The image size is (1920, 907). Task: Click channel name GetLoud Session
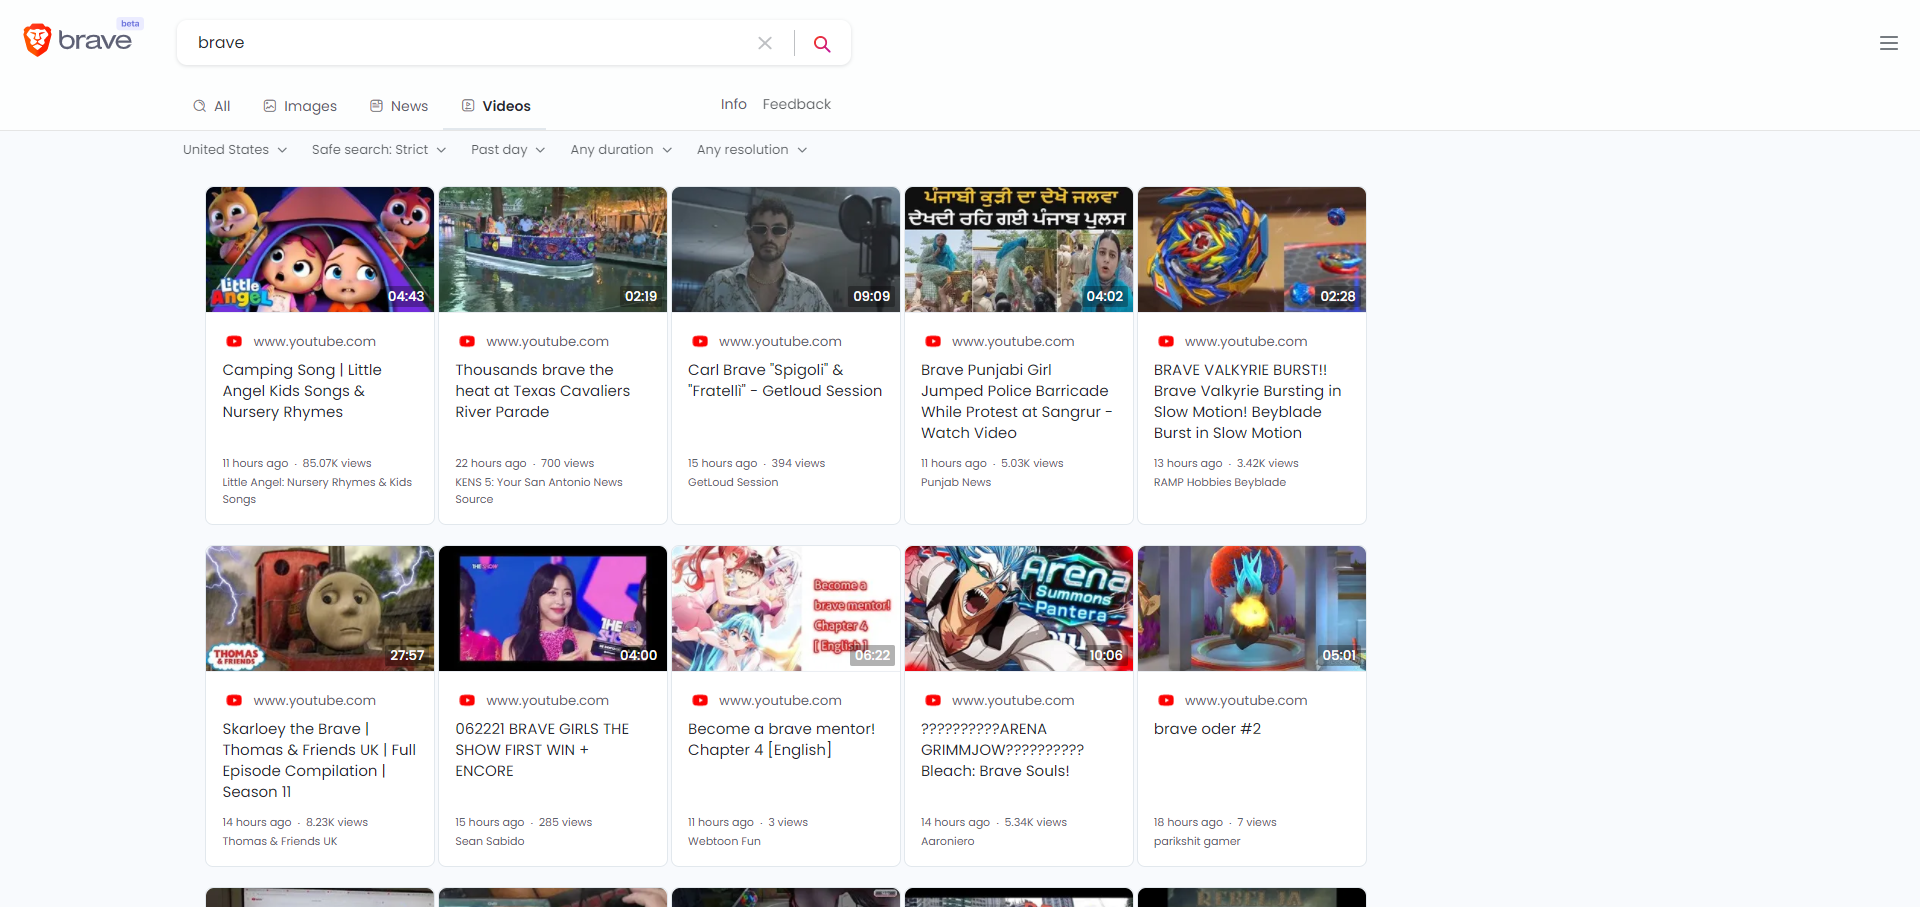[733, 482]
